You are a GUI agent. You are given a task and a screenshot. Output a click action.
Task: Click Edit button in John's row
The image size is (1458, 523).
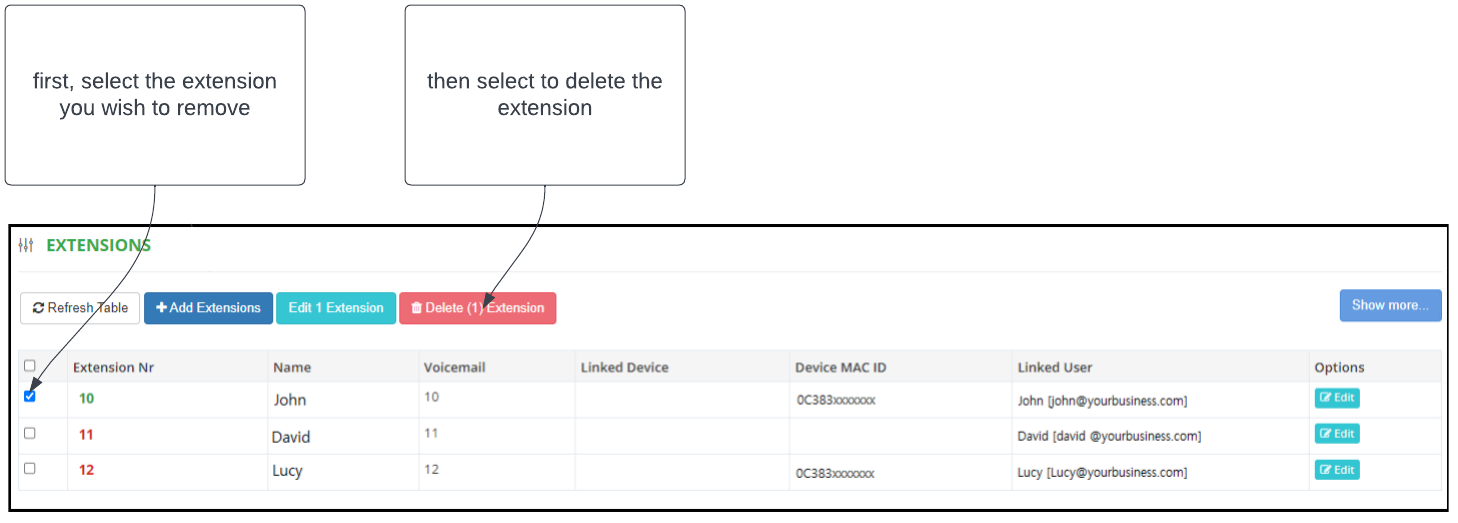coord(1336,398)
